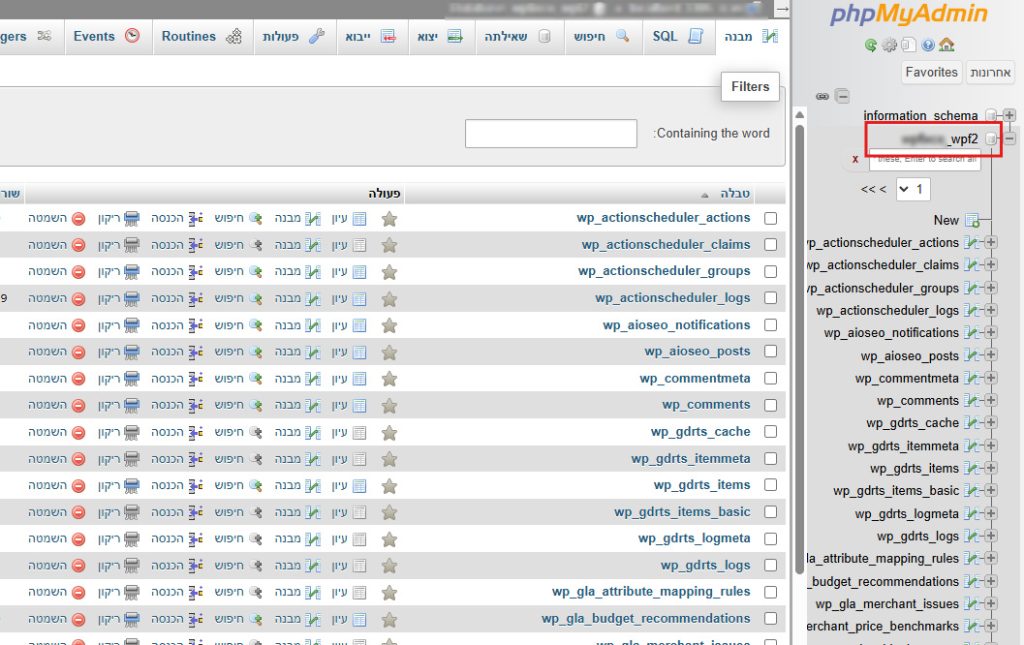Favorite the wp_actionscheduler_actions table star
This screenshot has height=645, width=1024.
389,218
